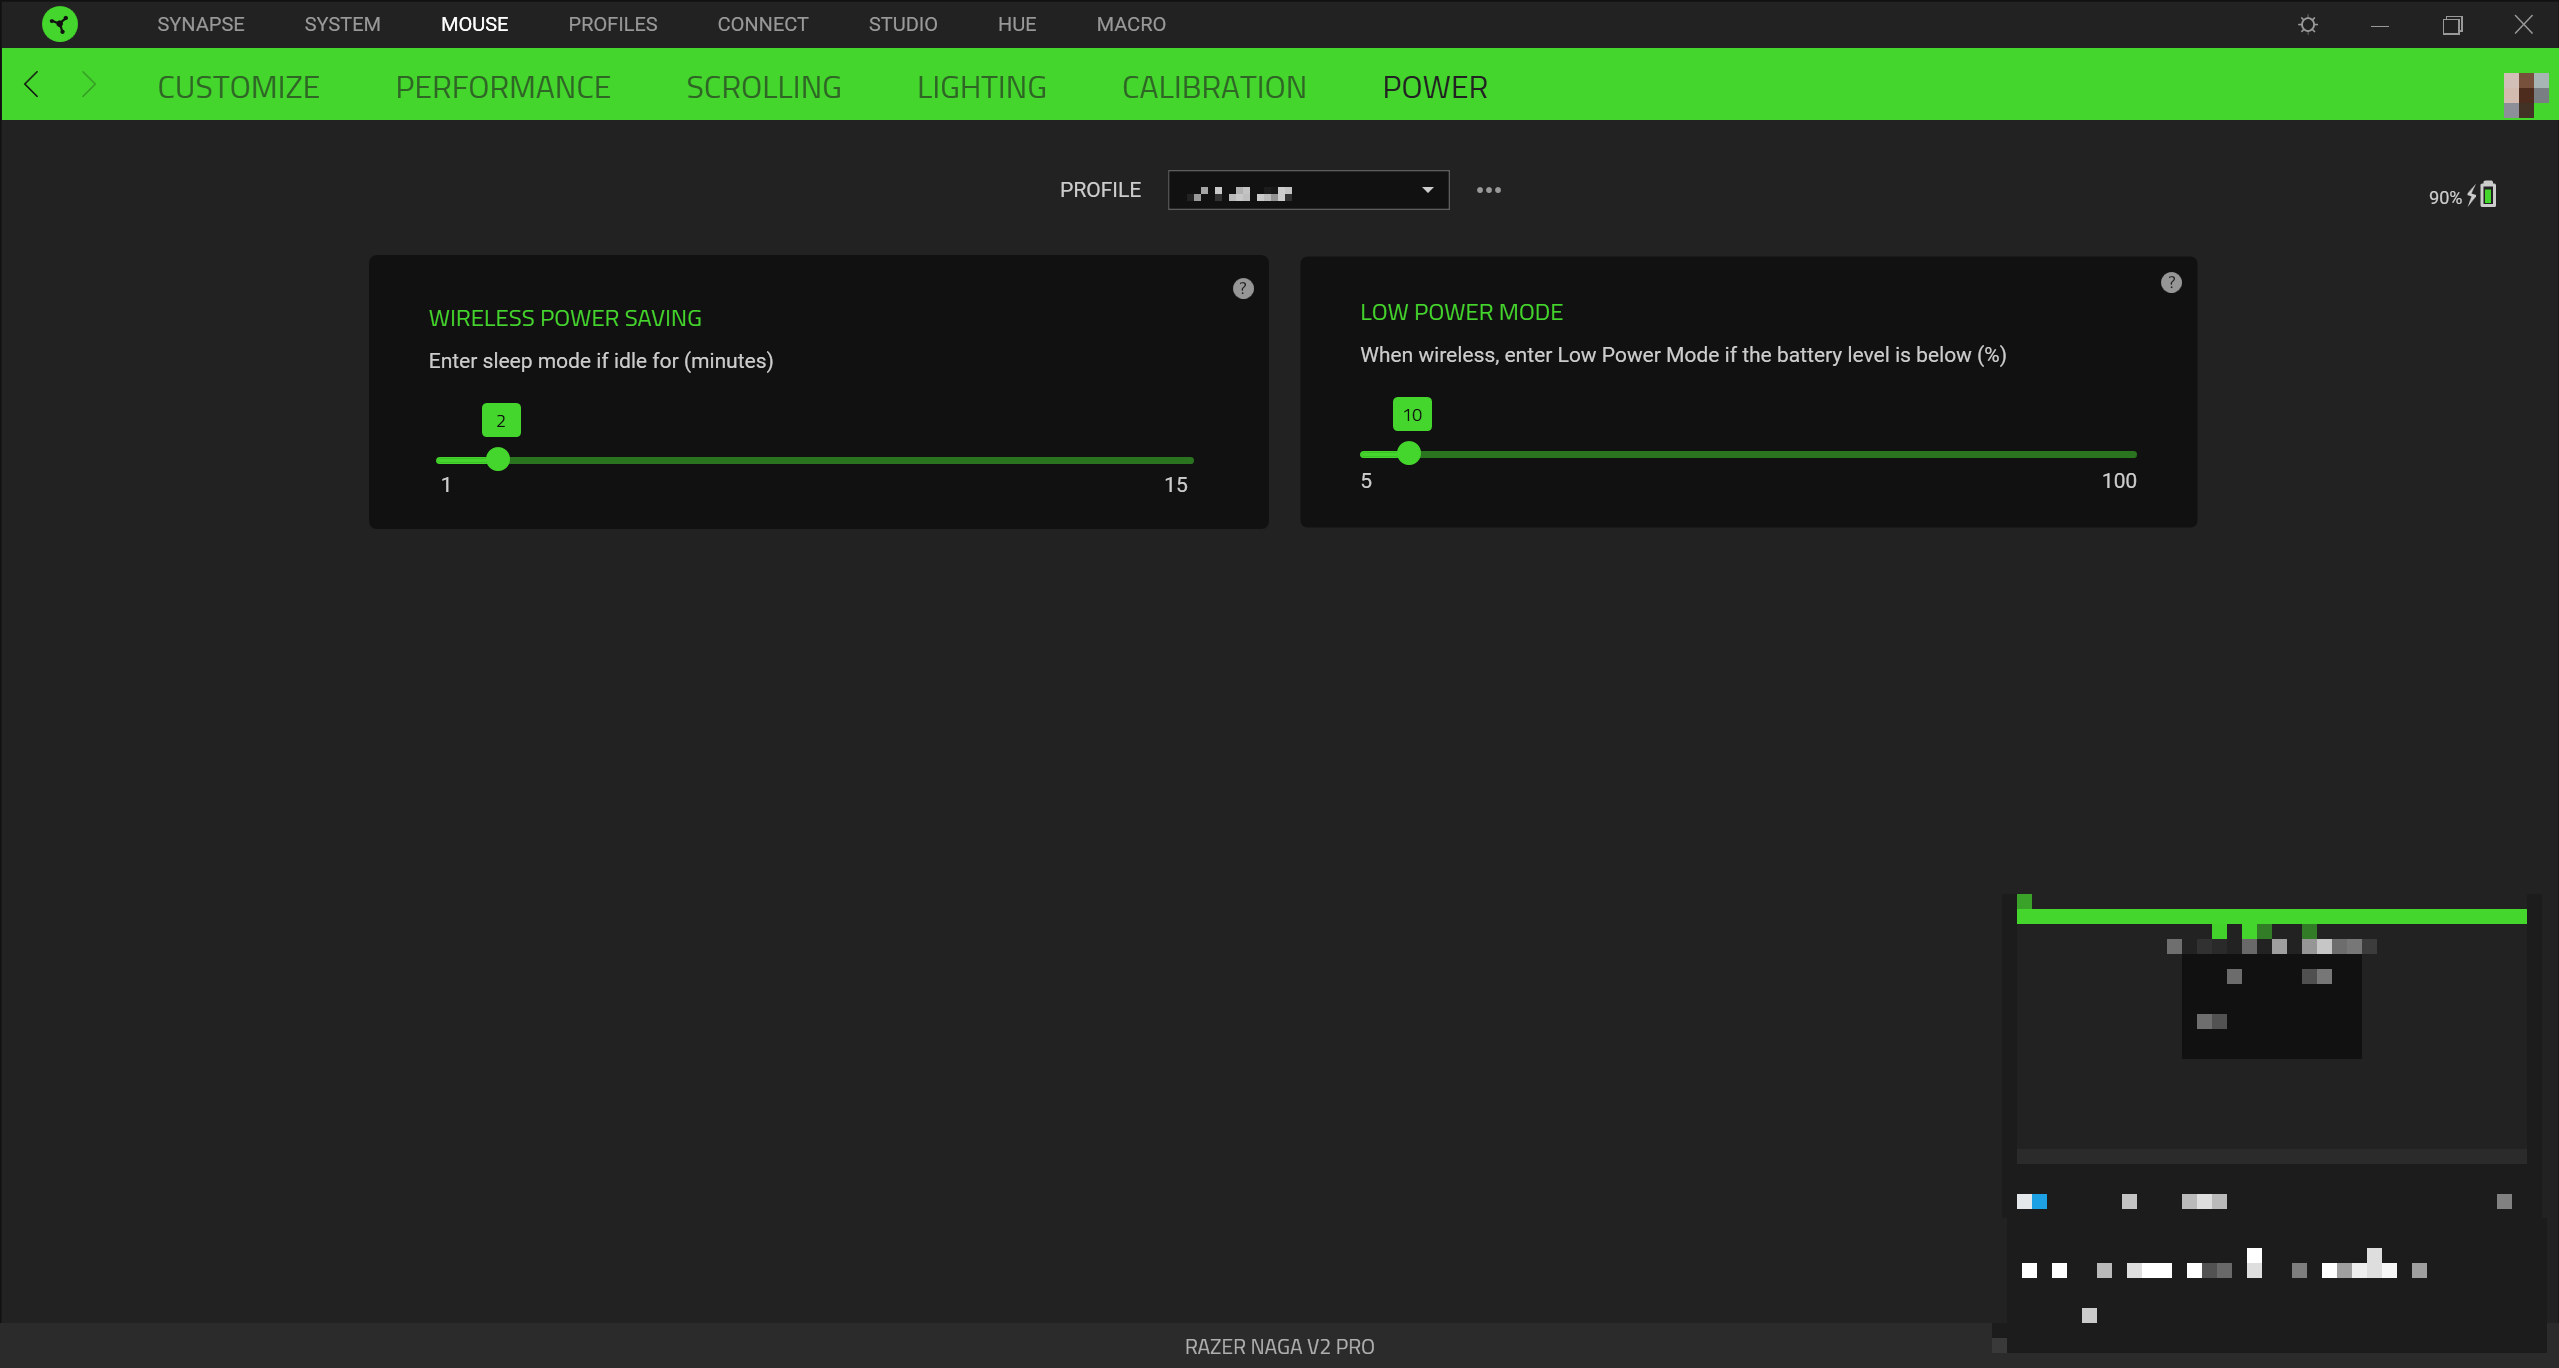
Task: Adjust Low Power Mode battery threshold slider
Action: [x=1408, y=453]
